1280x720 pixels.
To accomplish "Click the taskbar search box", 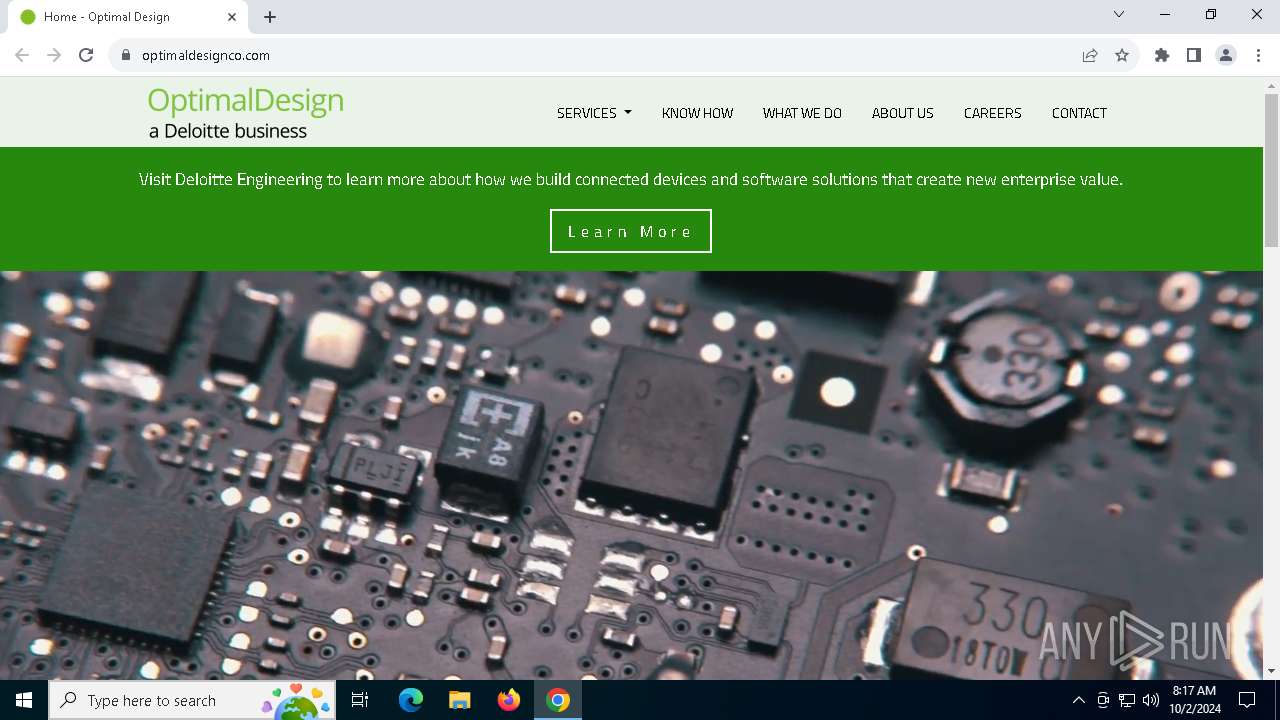I will click(192, 700).
